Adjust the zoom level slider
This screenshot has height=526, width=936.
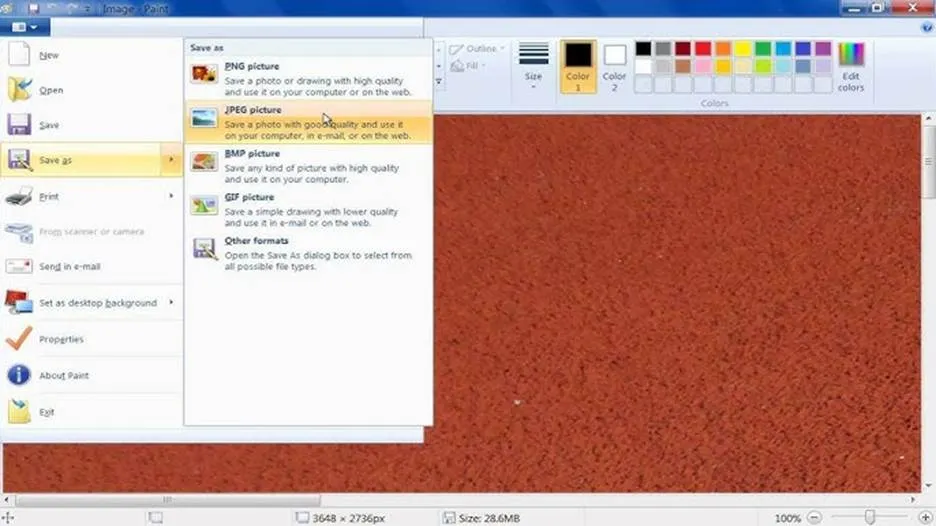[870, 517]
